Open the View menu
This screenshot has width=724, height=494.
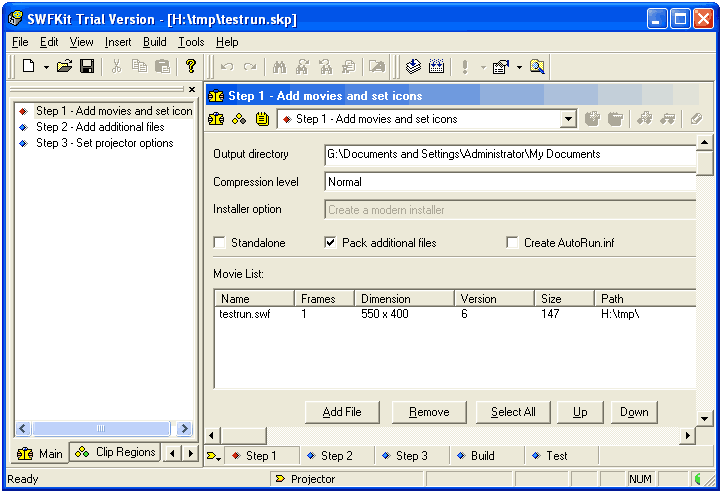[81, 42]
